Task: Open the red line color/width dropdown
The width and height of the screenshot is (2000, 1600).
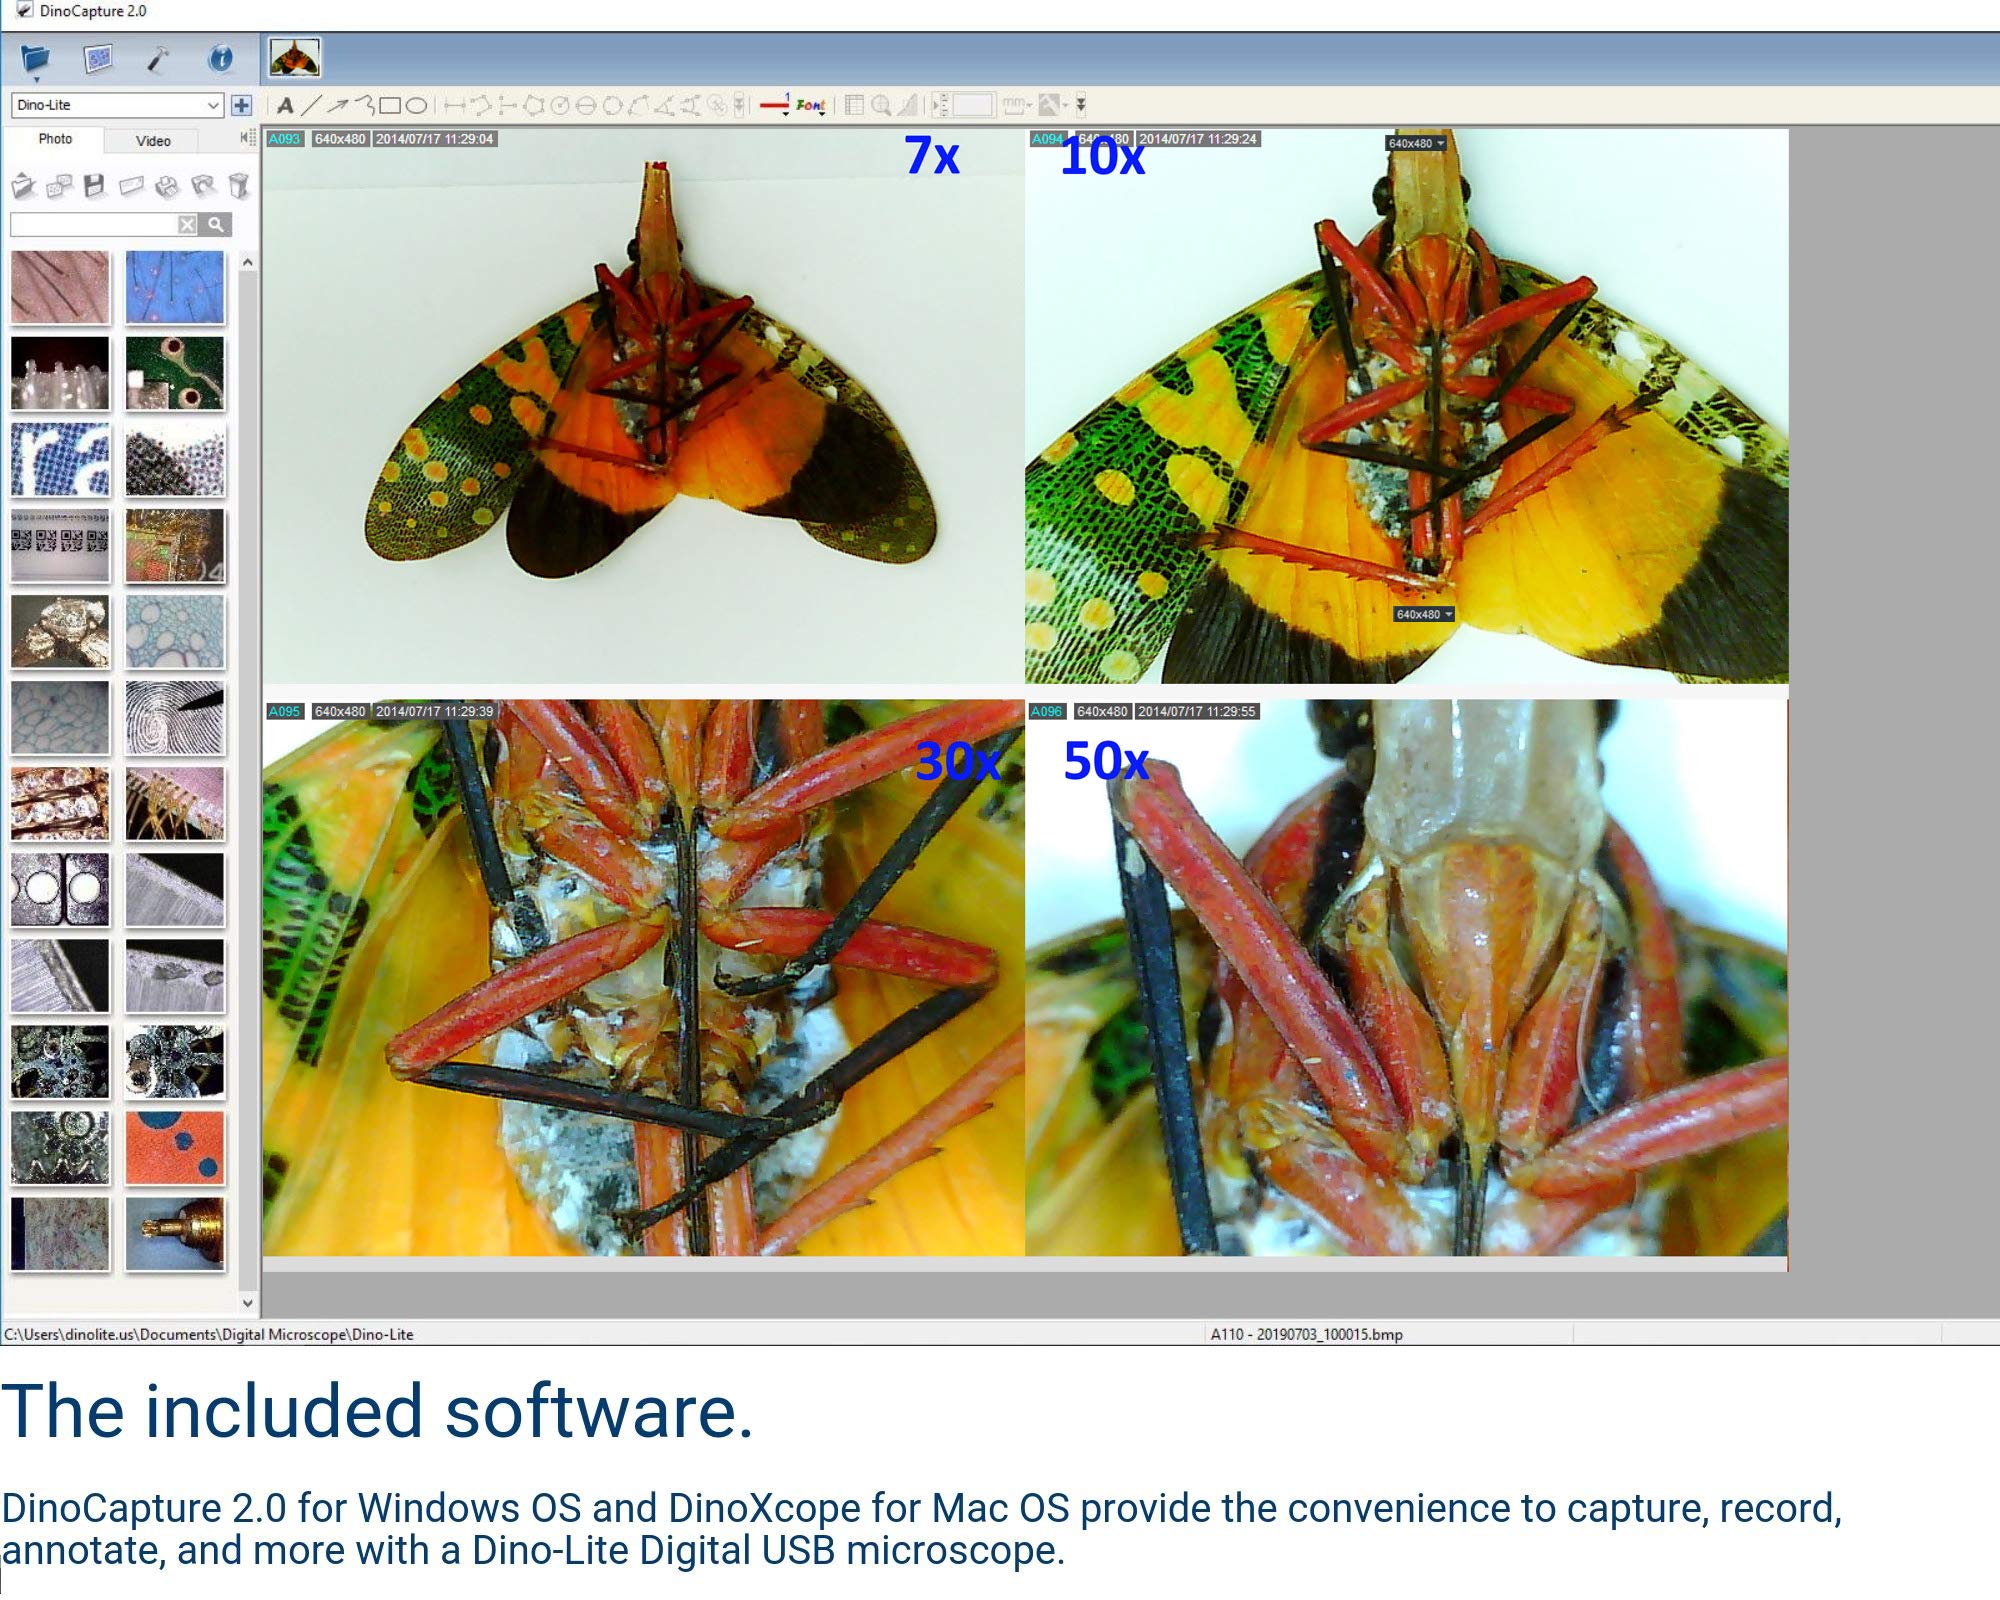Action: point(776,105)
